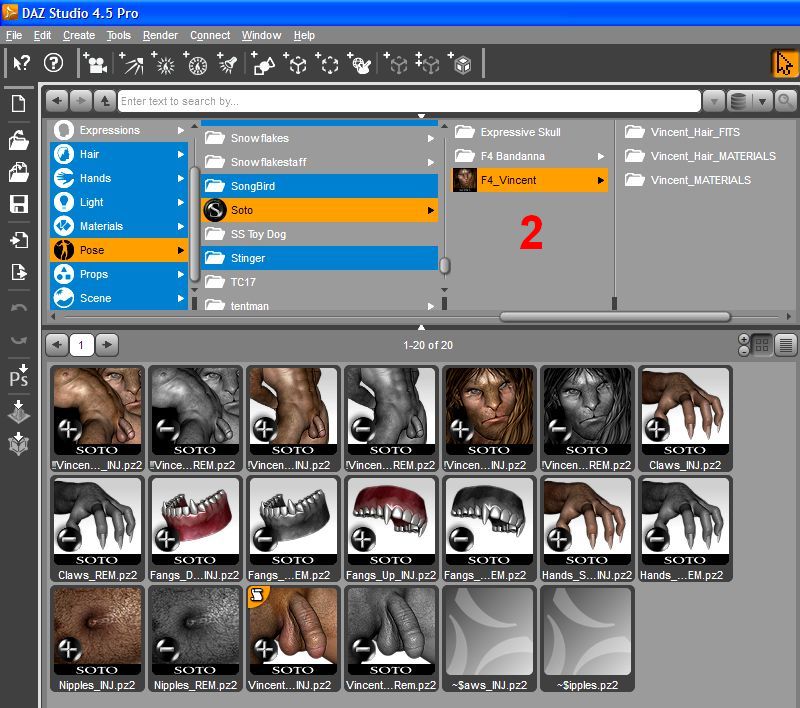
Task: Go to the previous results page
Action: coord(57,345)
